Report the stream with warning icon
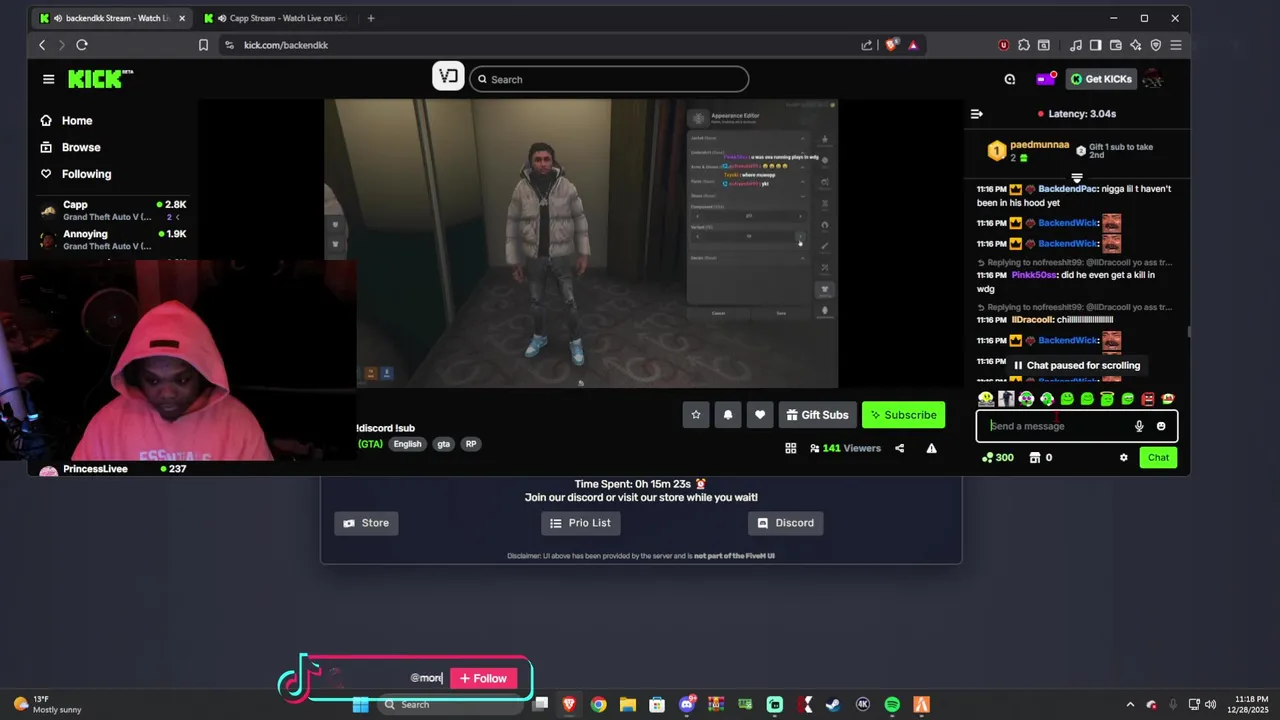 pos(931,448)
